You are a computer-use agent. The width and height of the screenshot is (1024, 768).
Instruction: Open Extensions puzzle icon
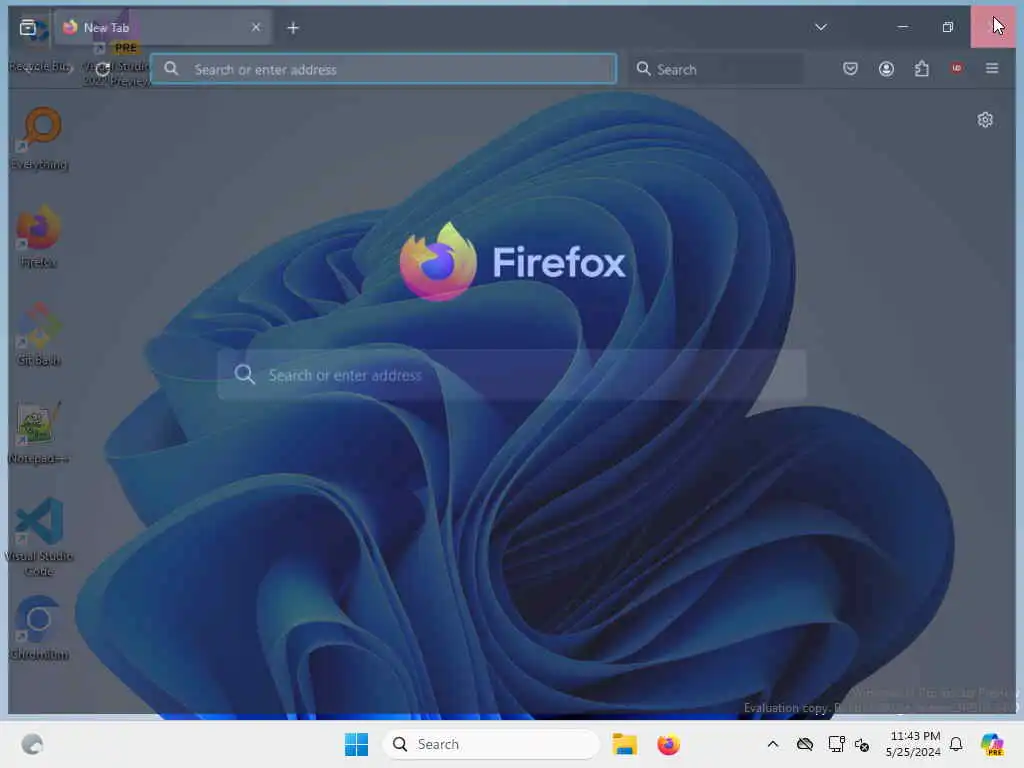[x=921, y=69]
